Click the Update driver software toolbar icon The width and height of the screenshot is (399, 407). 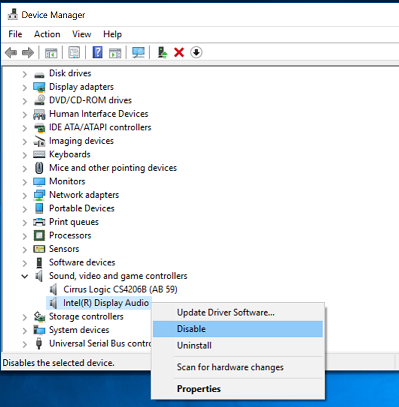tap(162, 52)
